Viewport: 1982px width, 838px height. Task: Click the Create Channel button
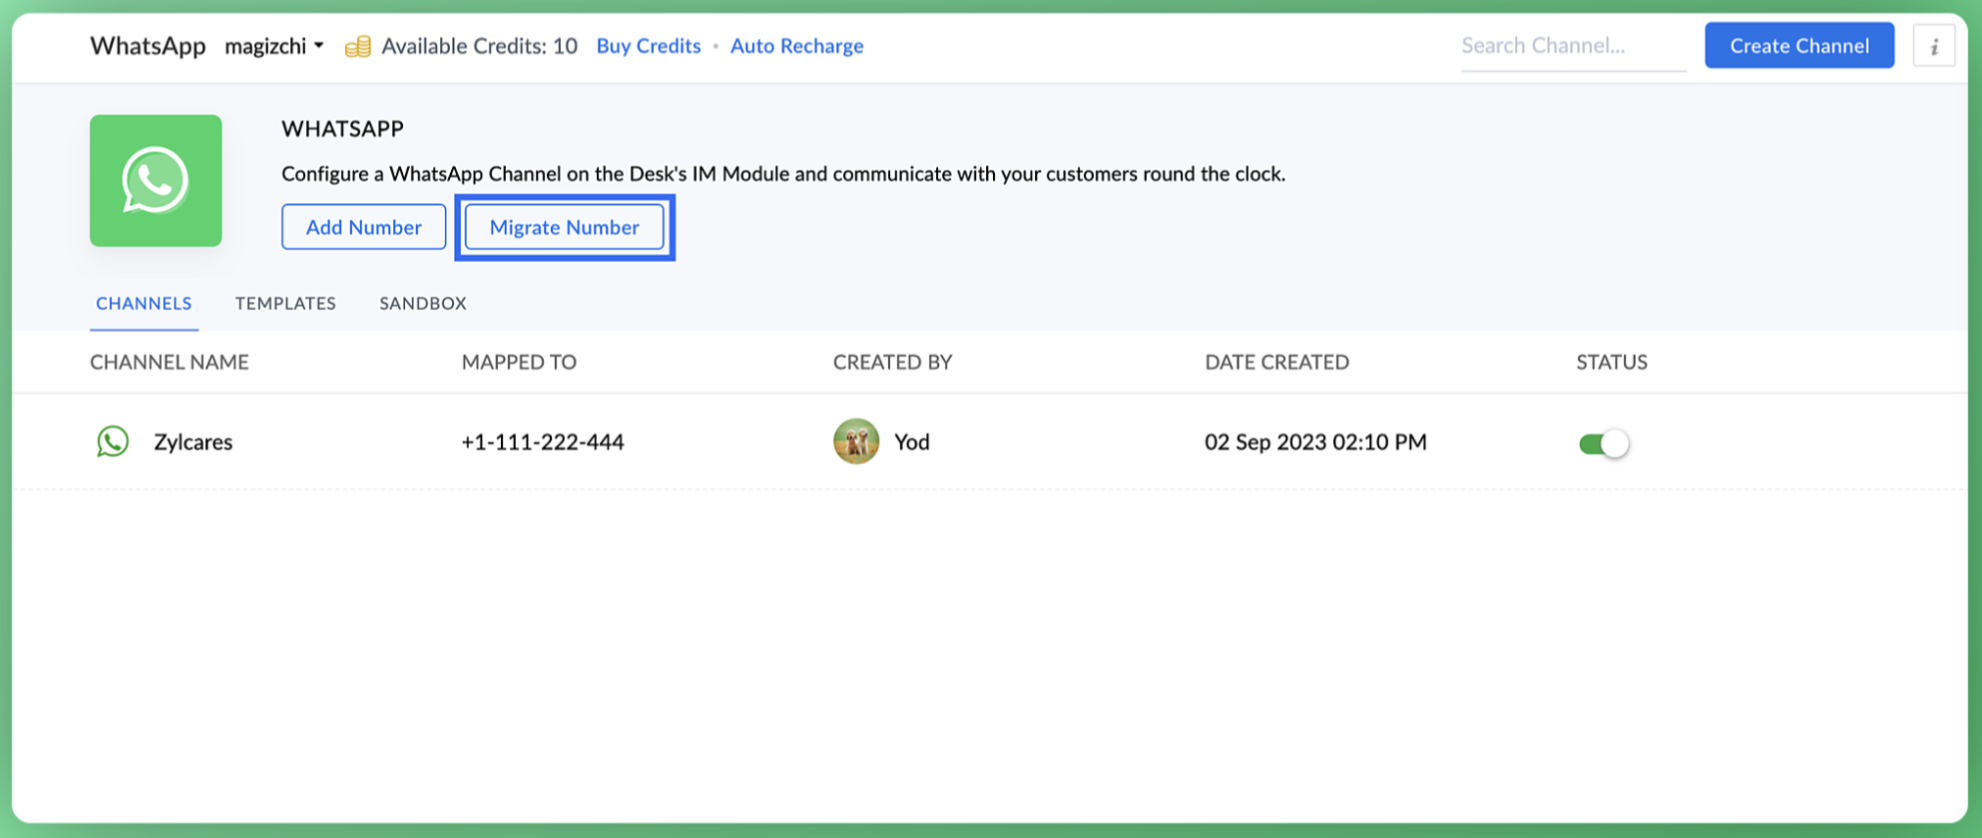coord(1800,46)
